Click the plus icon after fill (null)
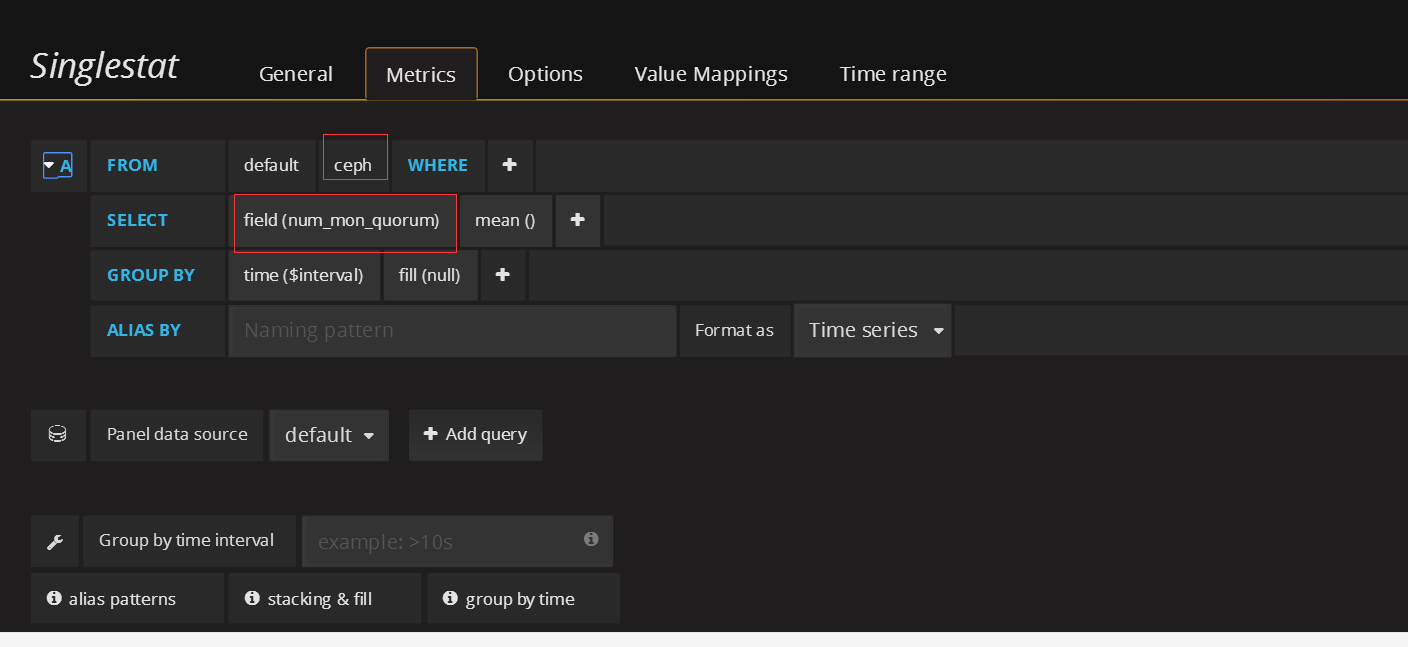This screenshot has width=1408, height=647. click(503, 275)
